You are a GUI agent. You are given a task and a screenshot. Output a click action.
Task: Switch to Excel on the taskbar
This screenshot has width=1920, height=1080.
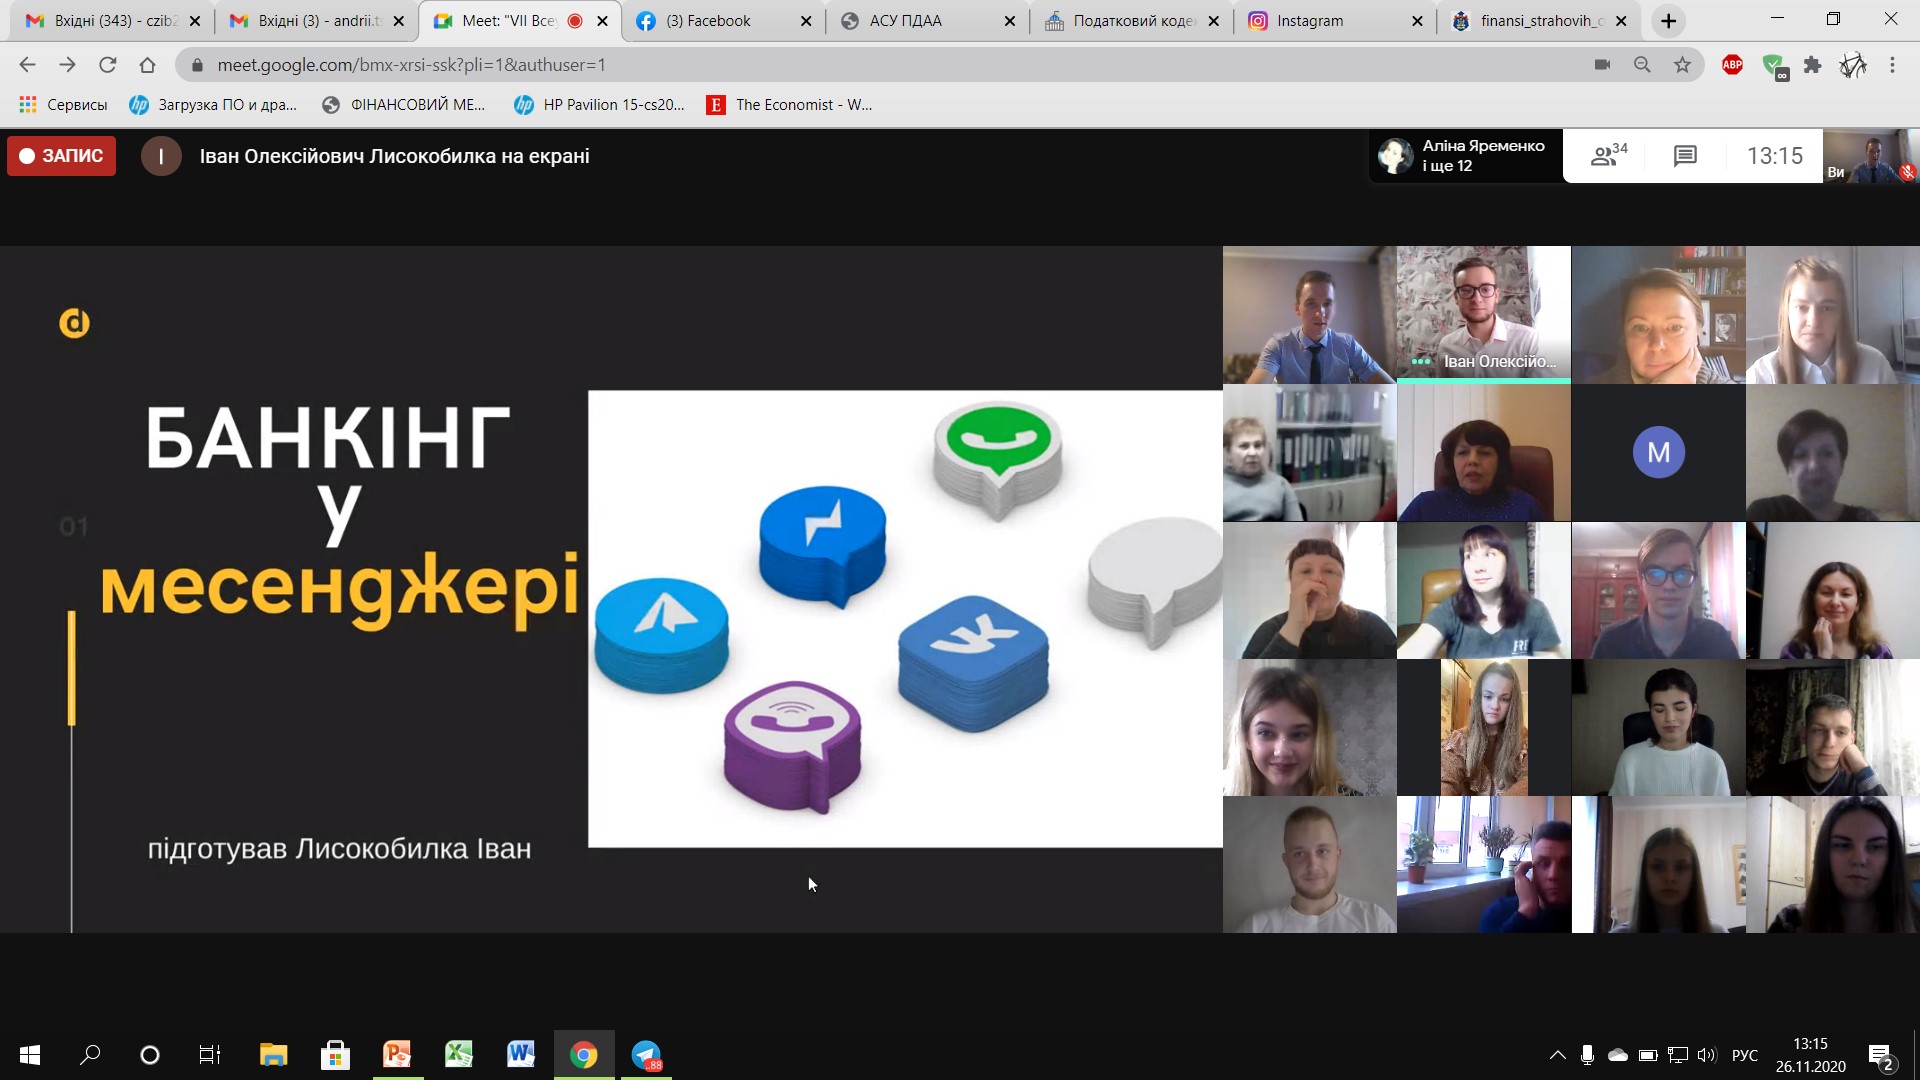(x=459, y=1055)
